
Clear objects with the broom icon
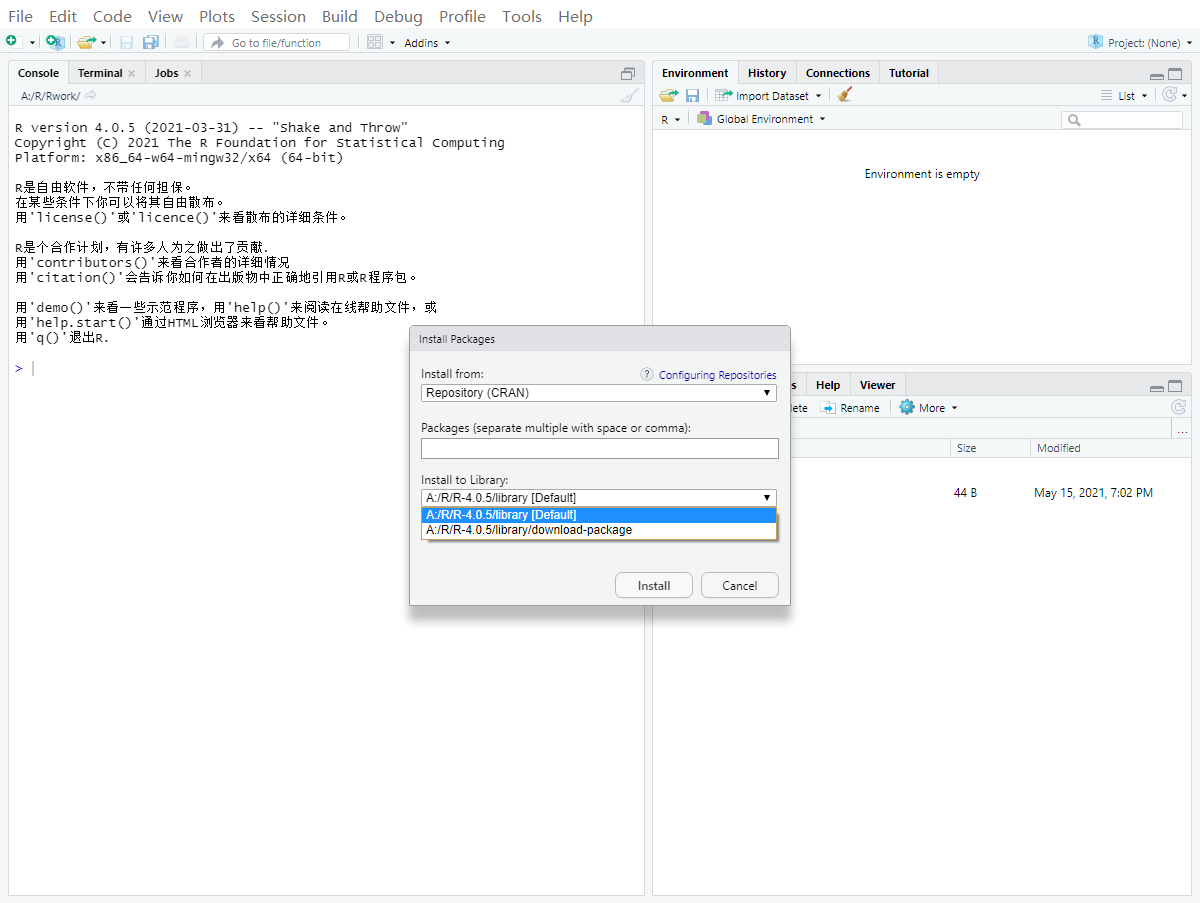click(845, 95)
